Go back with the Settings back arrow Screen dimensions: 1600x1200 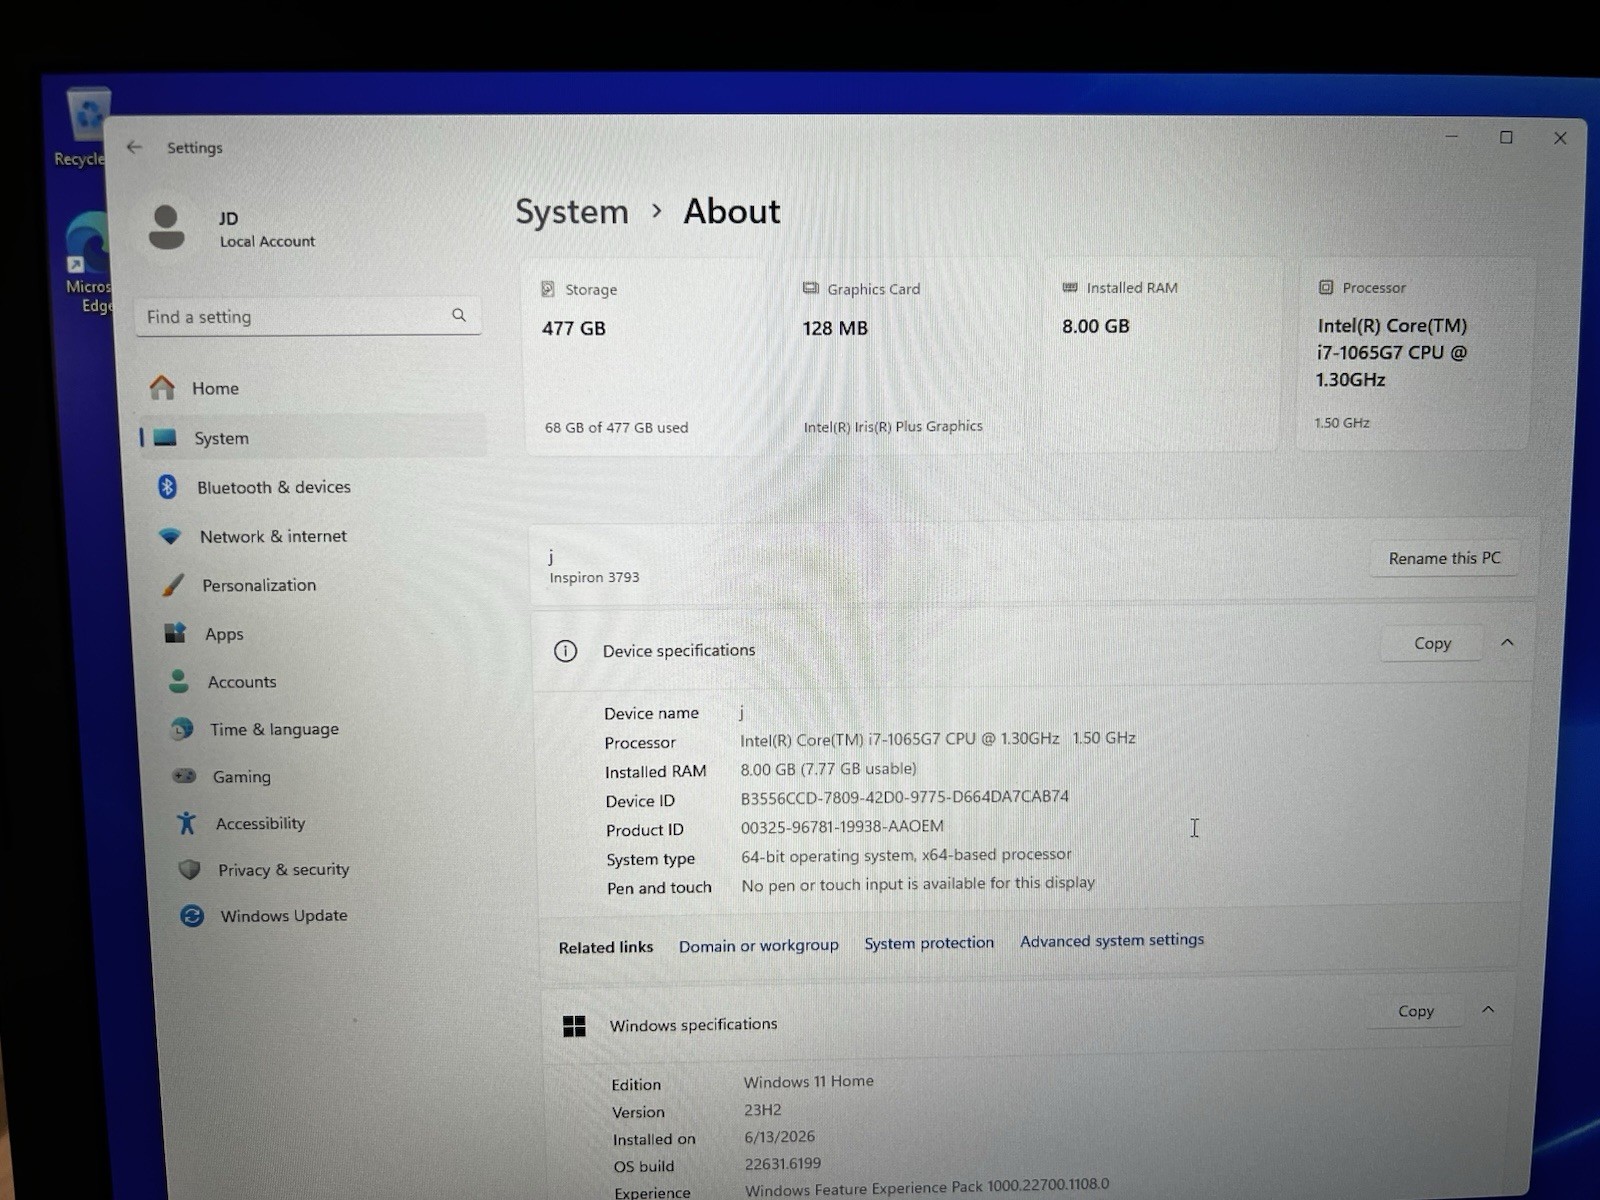(x=134, y=147)
